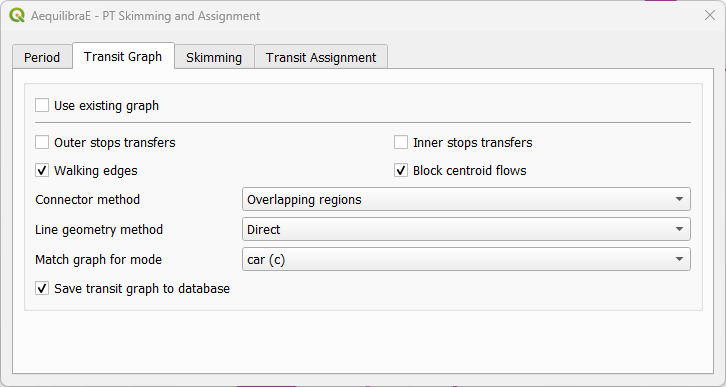Open the Connector method dropdown

[466, 199]
